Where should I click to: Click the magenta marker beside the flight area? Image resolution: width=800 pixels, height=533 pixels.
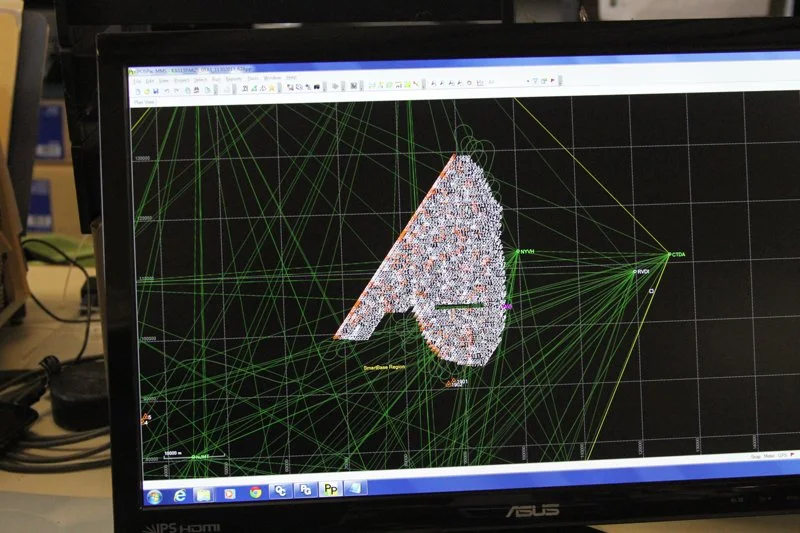[x=506, y=307]
